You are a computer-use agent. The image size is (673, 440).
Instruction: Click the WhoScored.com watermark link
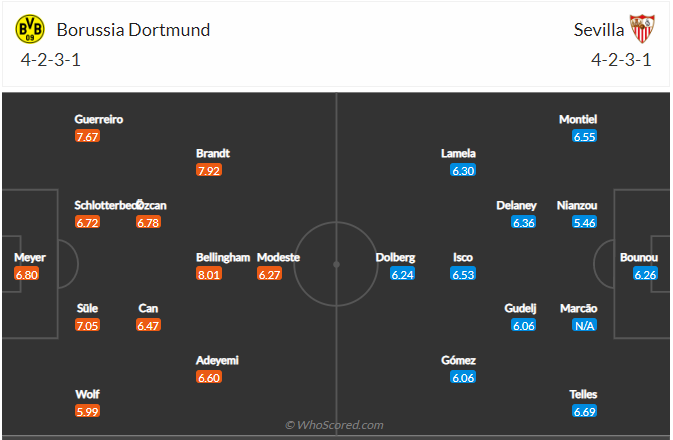point(336,425)
